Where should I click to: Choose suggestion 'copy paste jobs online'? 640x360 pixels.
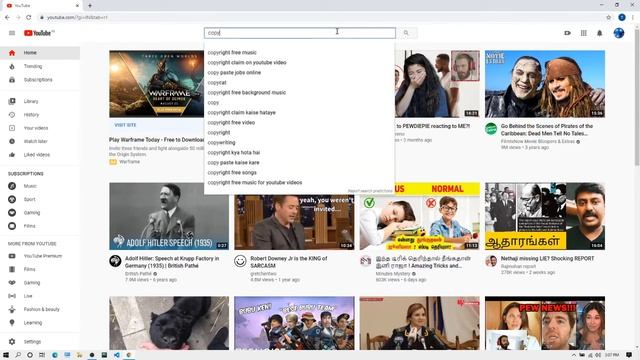(x=299, y=73)
